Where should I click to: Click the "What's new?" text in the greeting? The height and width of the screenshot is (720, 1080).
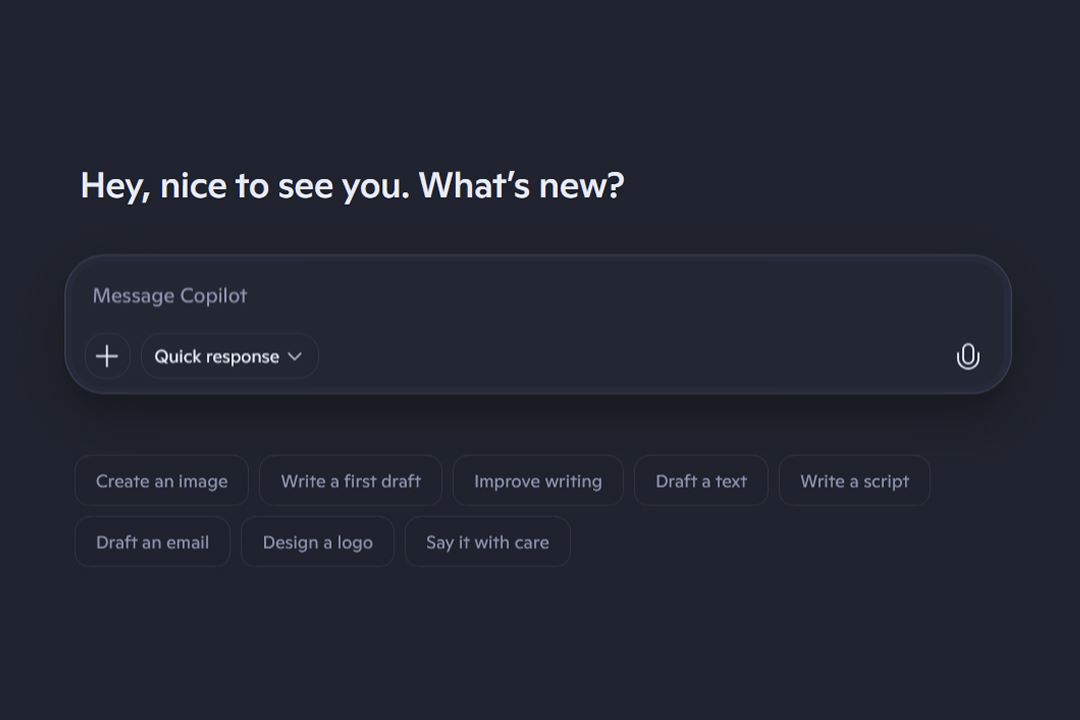521,186
